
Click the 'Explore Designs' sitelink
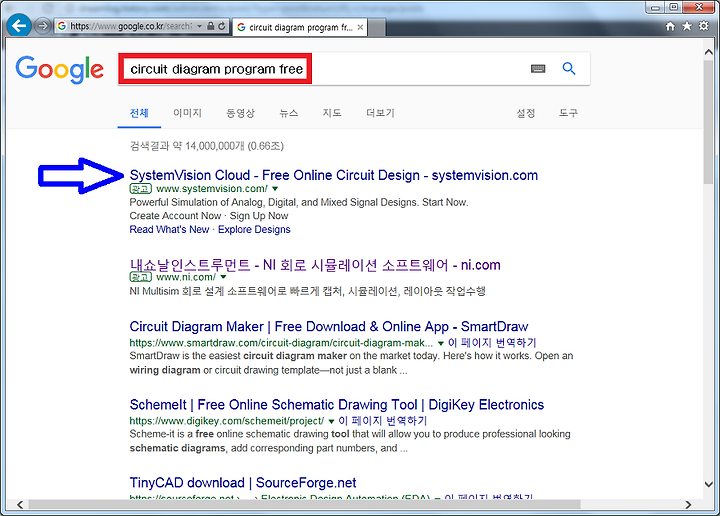(254, 230)
